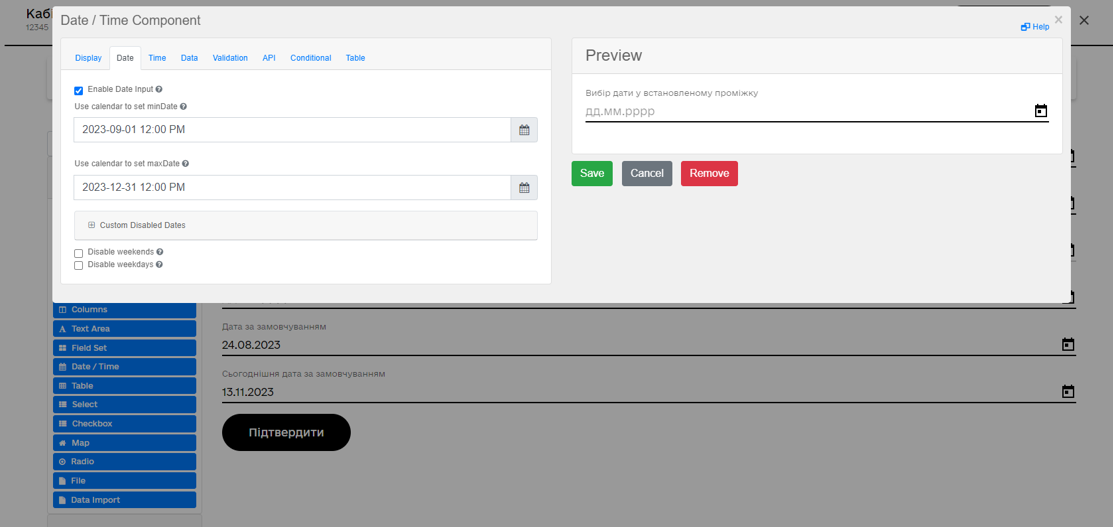
Task: Enable the Disable weekends checkbox
Action: [x=79, y=253]
